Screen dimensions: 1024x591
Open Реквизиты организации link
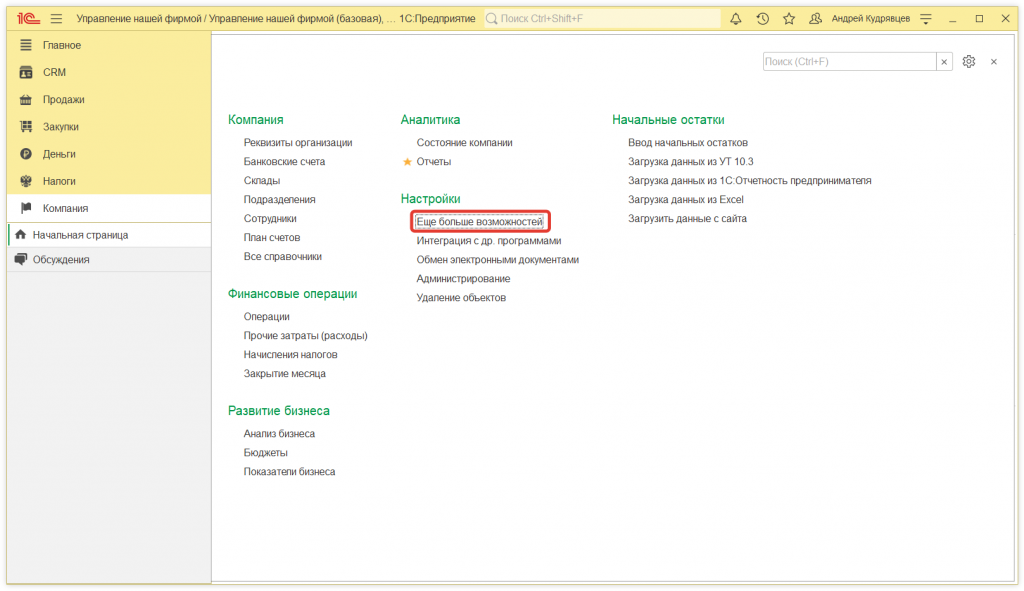298,143
